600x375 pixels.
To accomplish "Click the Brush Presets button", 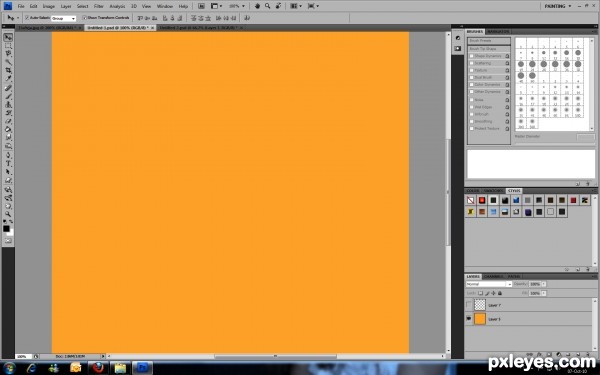I will tap(489, 41).
